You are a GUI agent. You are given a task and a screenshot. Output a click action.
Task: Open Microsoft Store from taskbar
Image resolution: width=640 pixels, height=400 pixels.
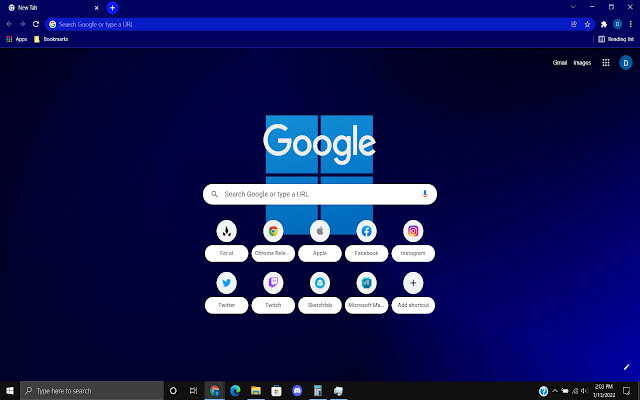point(276,391)
